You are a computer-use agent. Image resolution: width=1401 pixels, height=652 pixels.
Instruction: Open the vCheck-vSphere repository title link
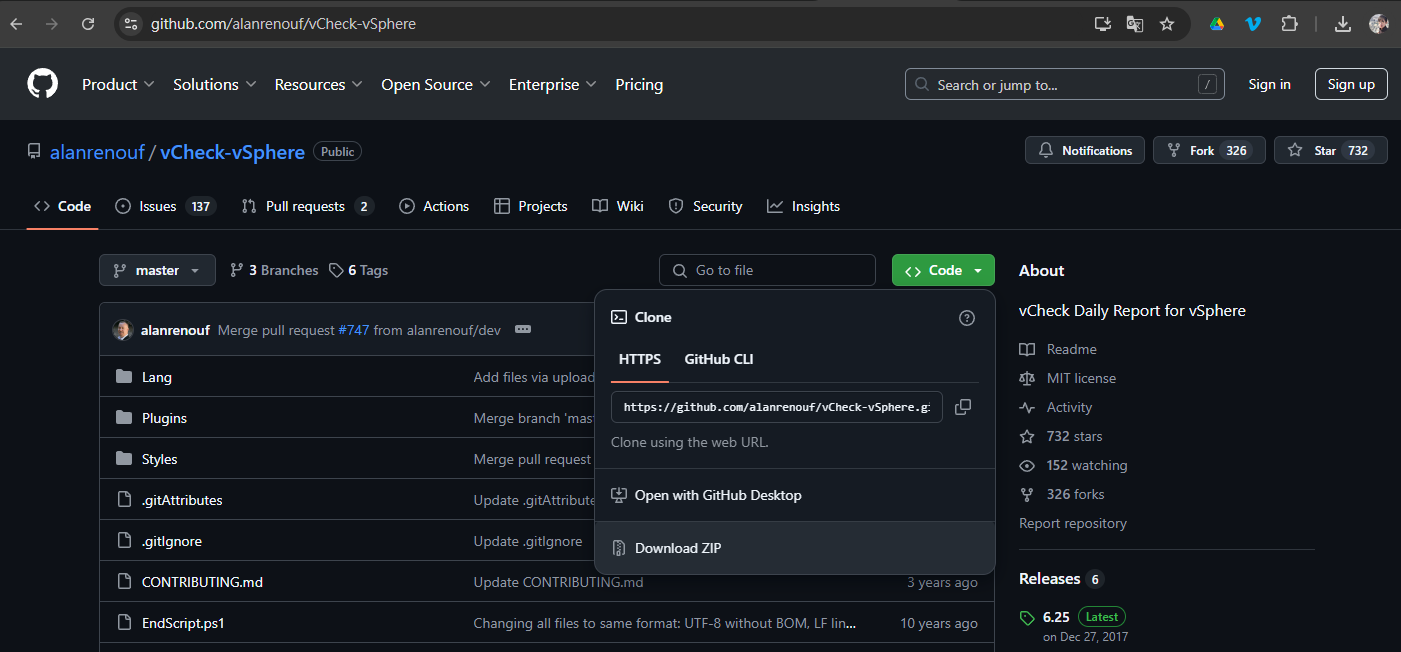pyautogui.click(x=232, y=152)
